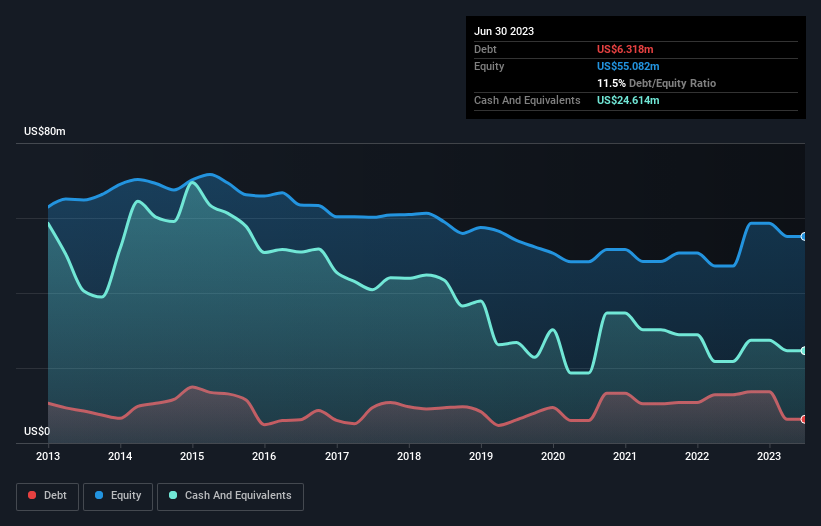Toggle the Debt series legend button
821x526 pixels.
[x=50, y=496]
